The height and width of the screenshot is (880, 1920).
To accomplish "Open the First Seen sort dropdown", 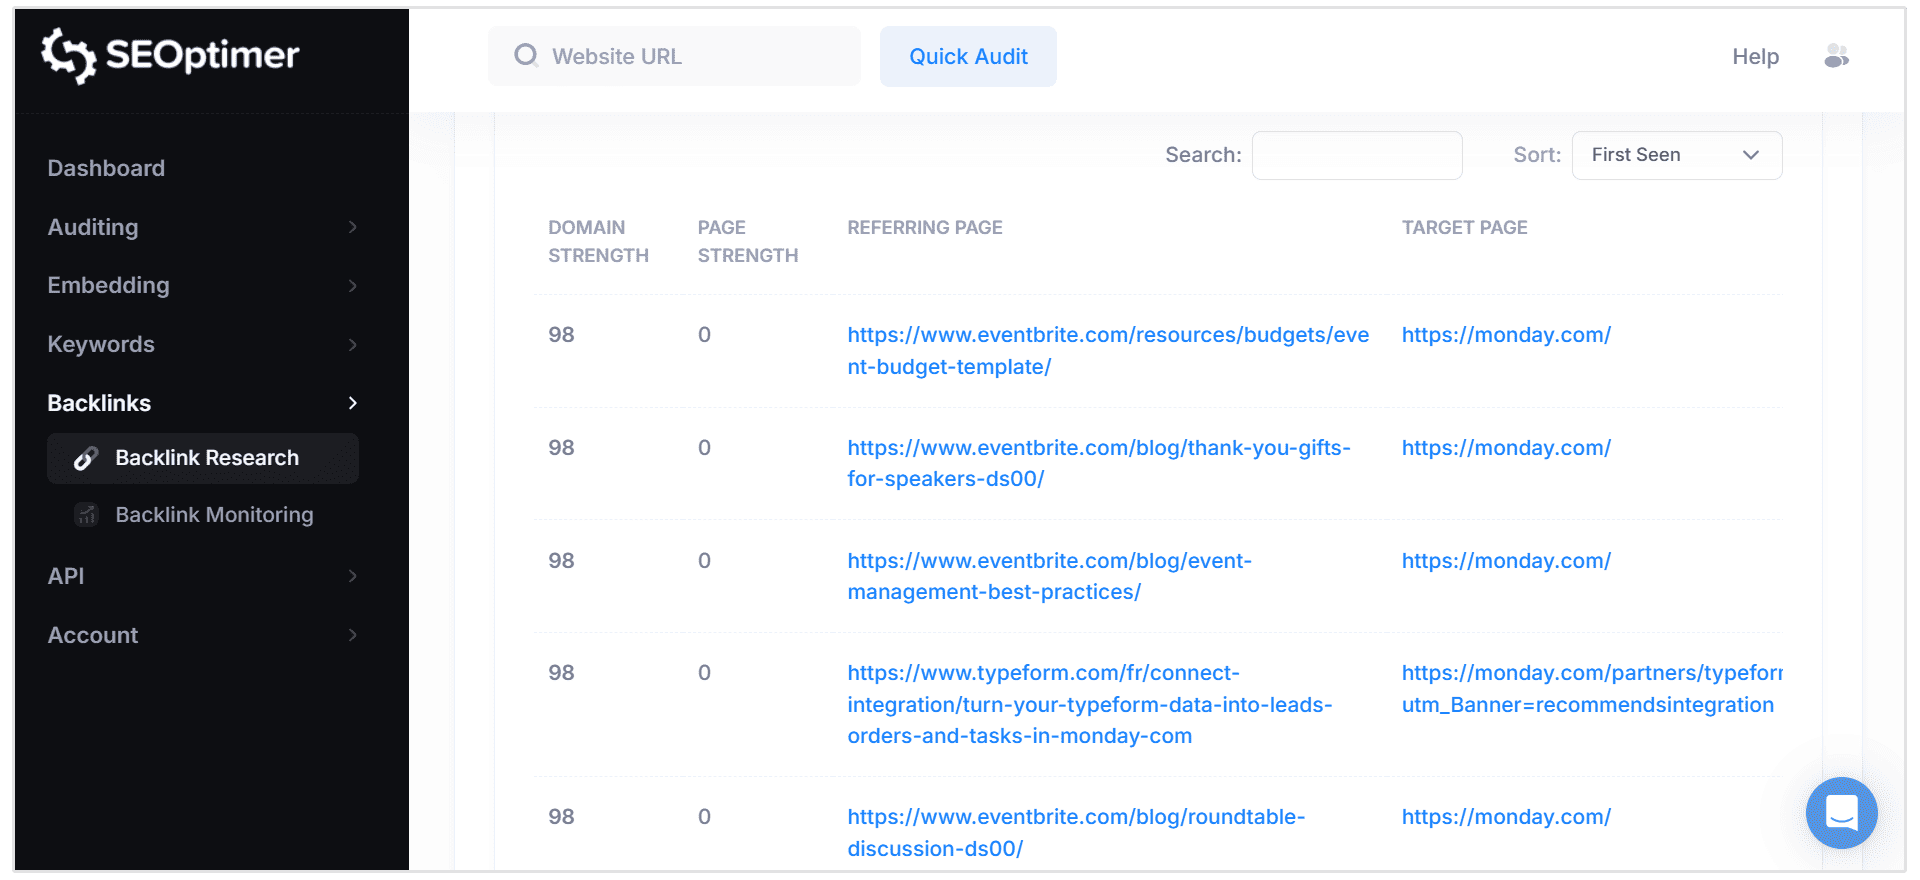I will point(1676,155).
